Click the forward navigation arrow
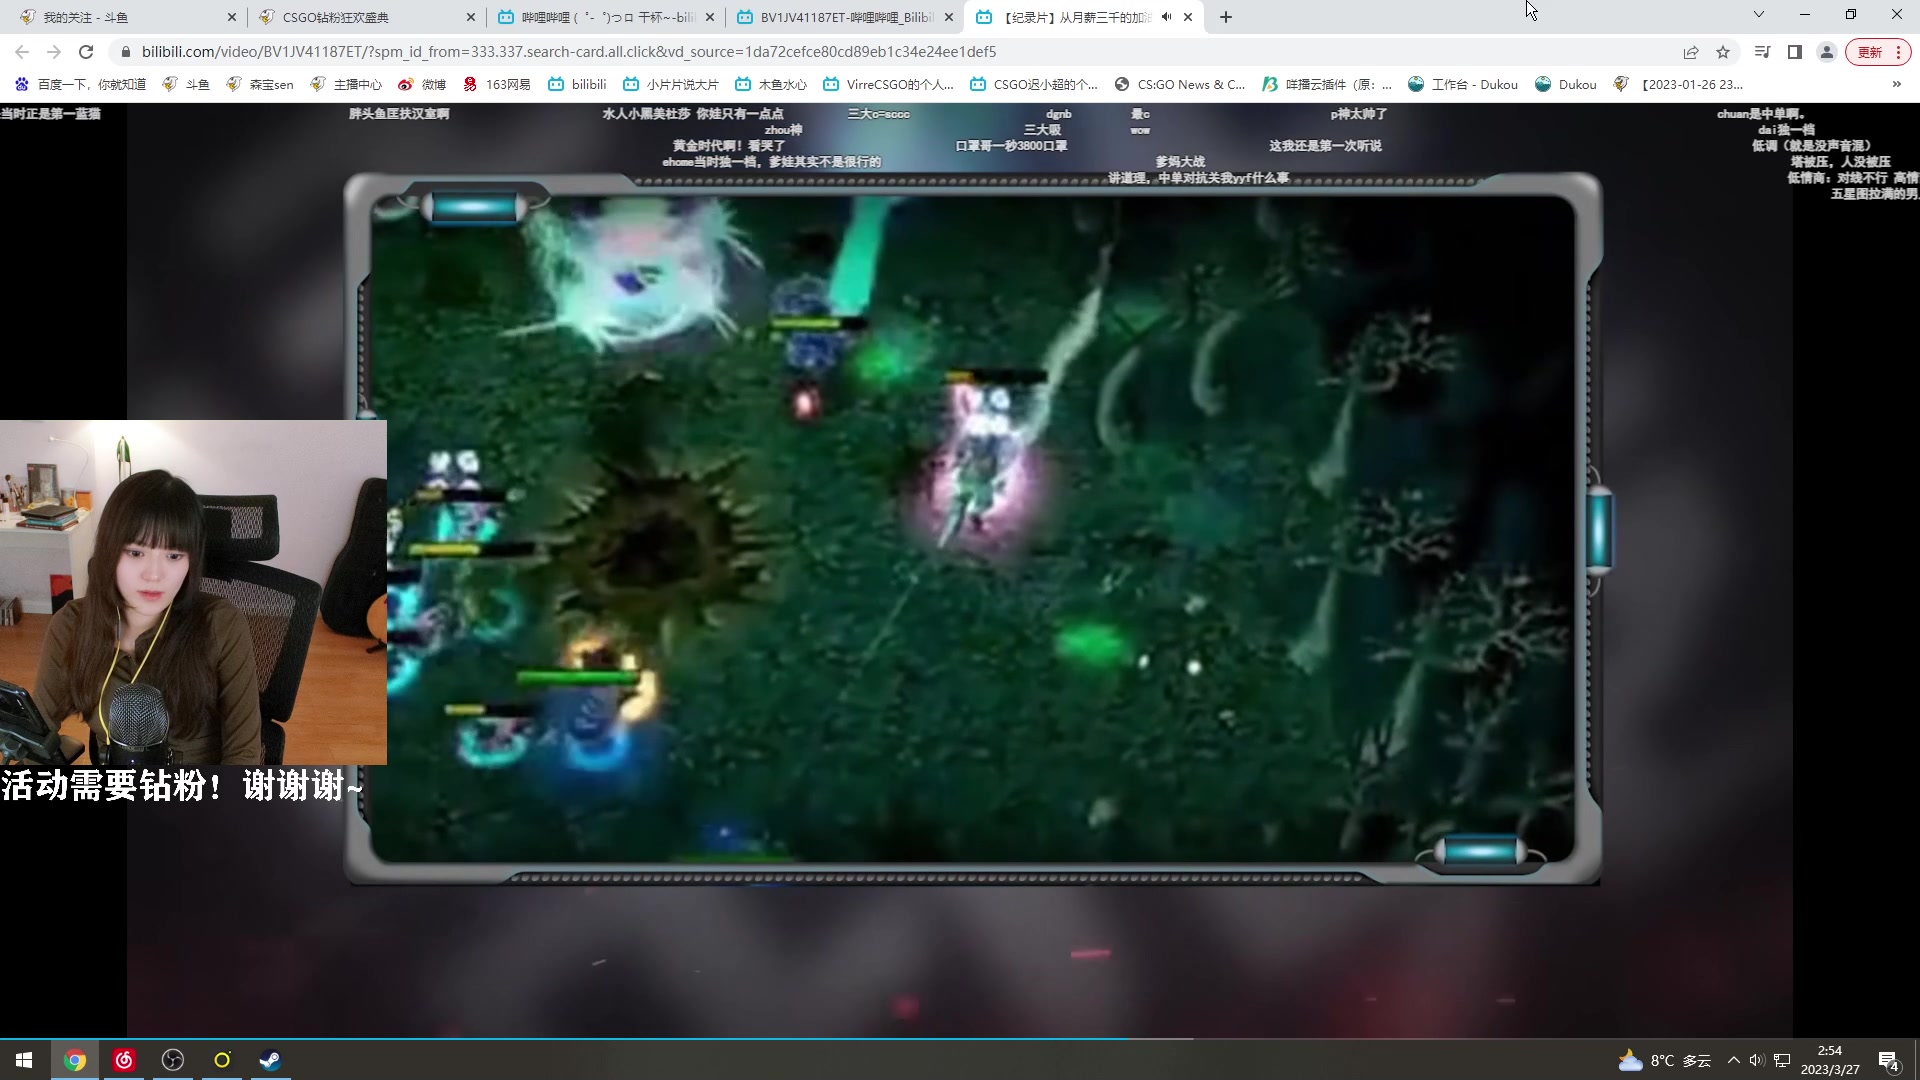This screenshot has width=1920, height=1080. click(x=54, y=52)
